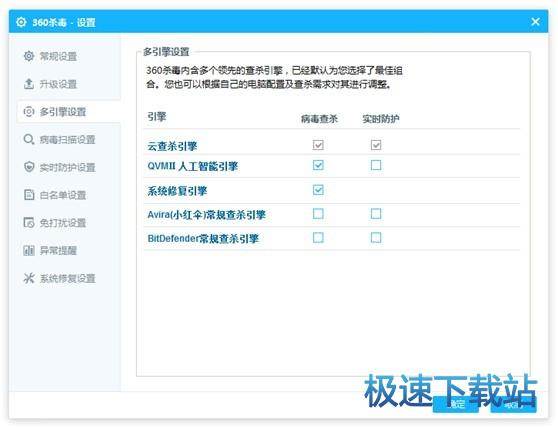Enable QVMII 人工智能引擎 实时防护 checkbox
Image resolution: width=558 pixels, height=428 pixels.
pos(376,165)
